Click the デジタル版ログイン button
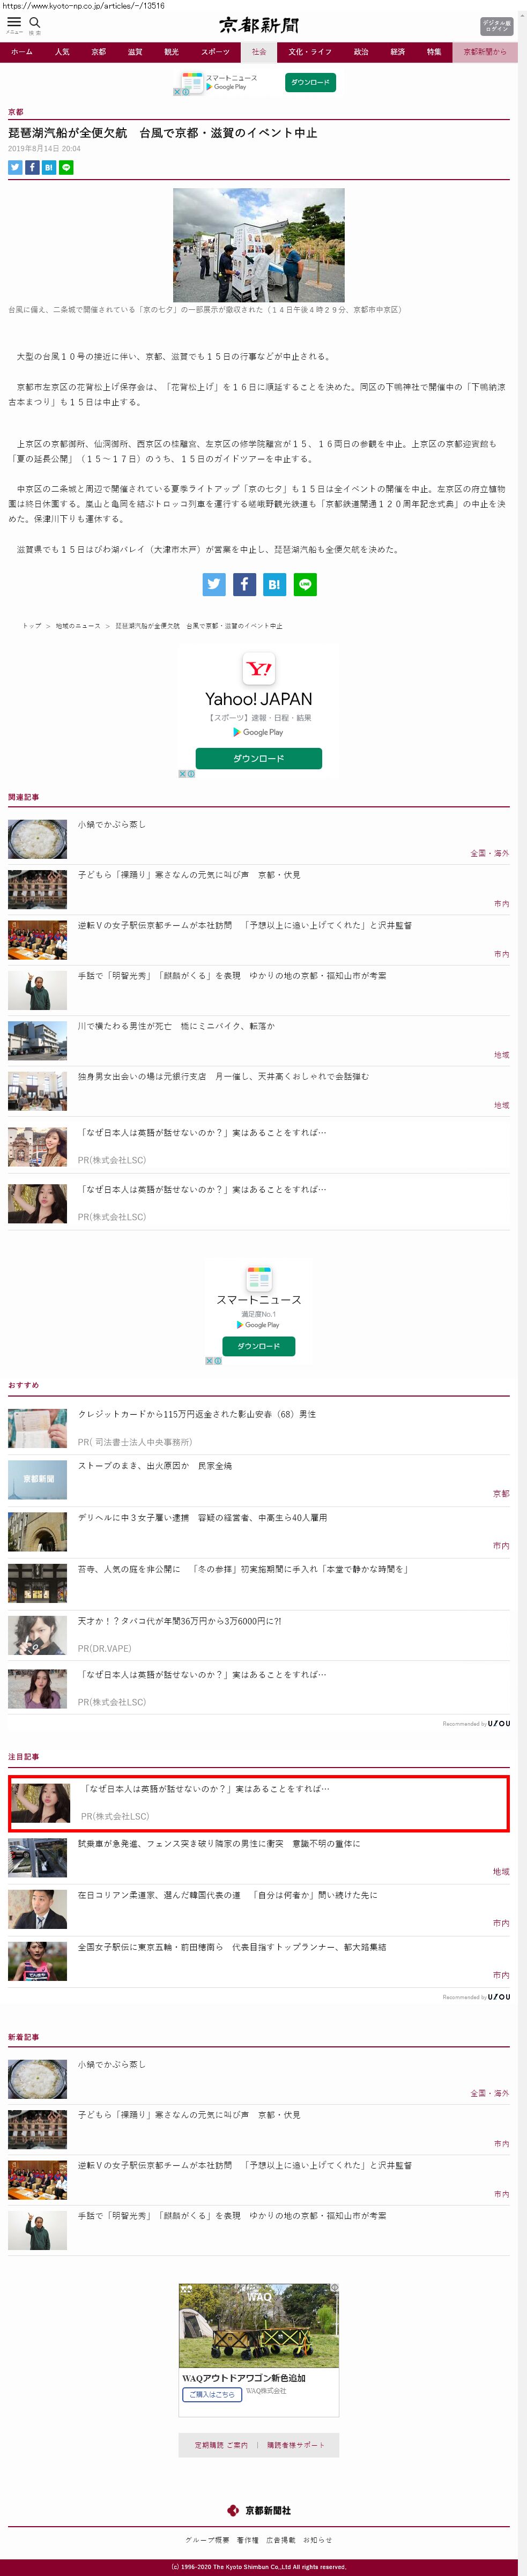 (x=496, y=26)
